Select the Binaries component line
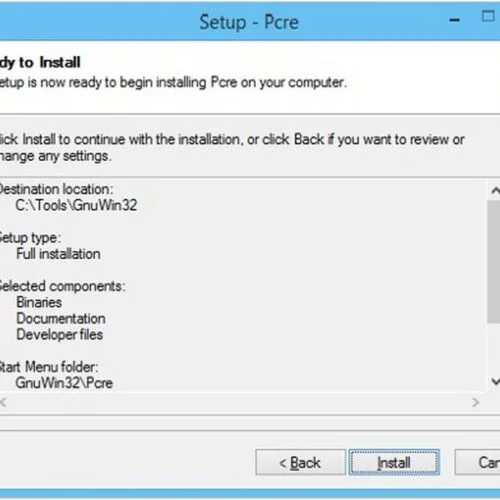The image size is (500, 500). pos(39,302)
